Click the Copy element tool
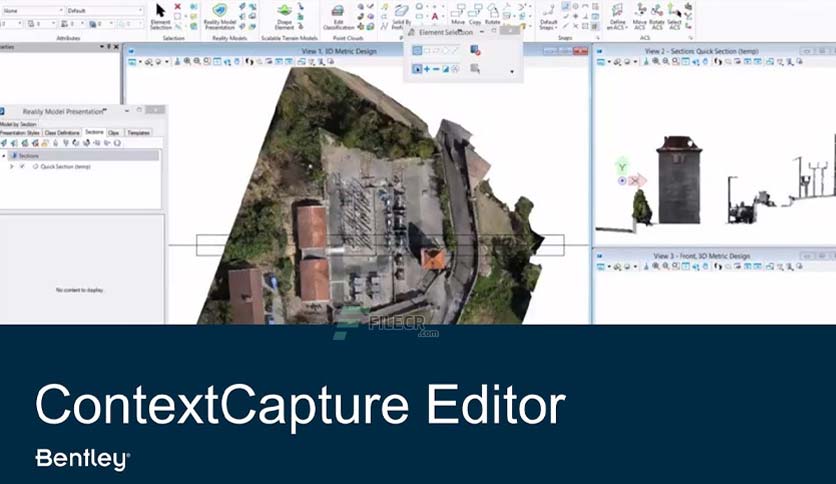The width and height of the screenshot is (836, 484). 475,15
